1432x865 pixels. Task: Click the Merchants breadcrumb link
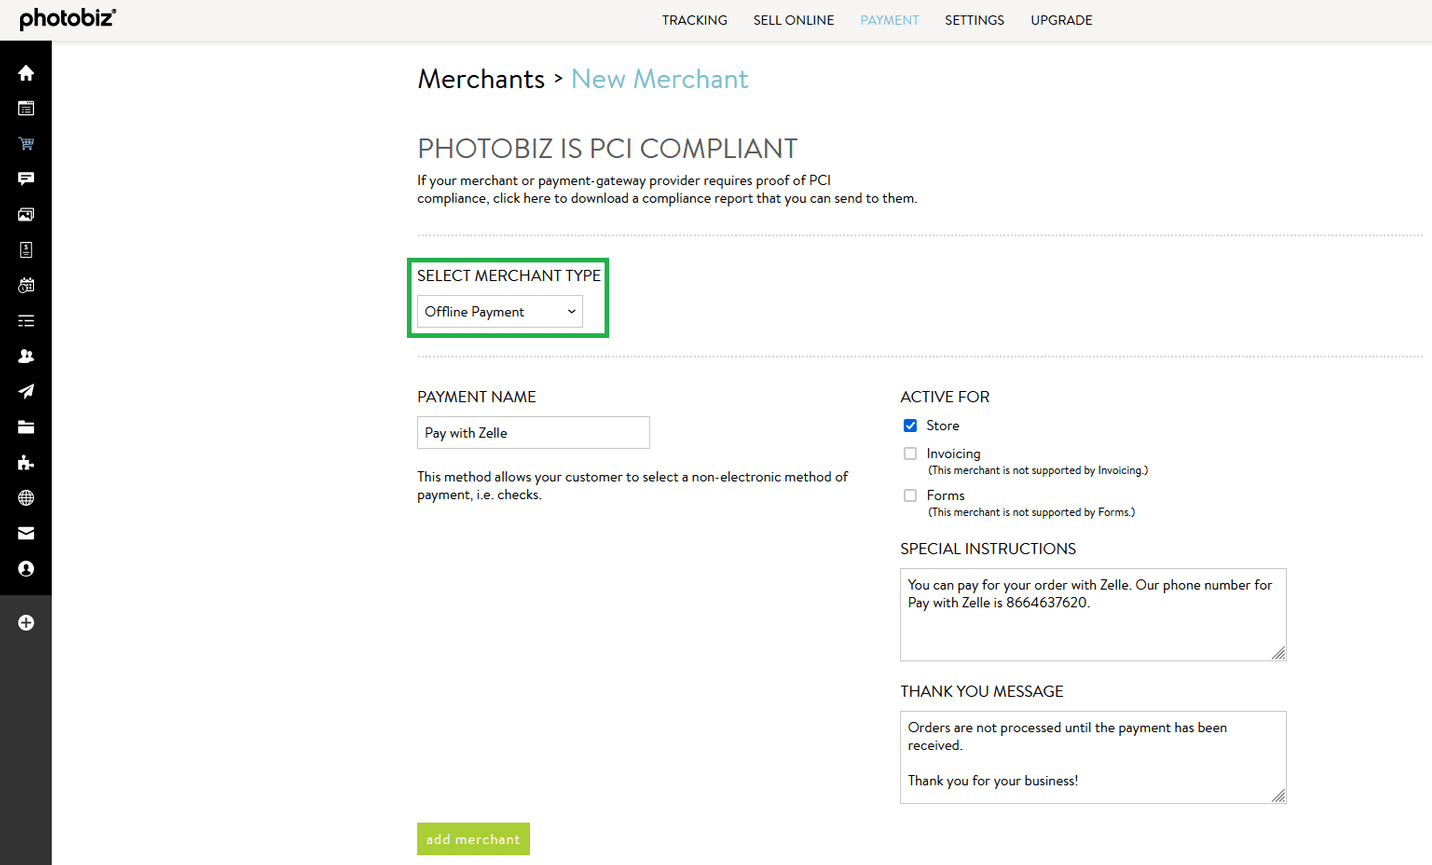(x=481, y=79)
